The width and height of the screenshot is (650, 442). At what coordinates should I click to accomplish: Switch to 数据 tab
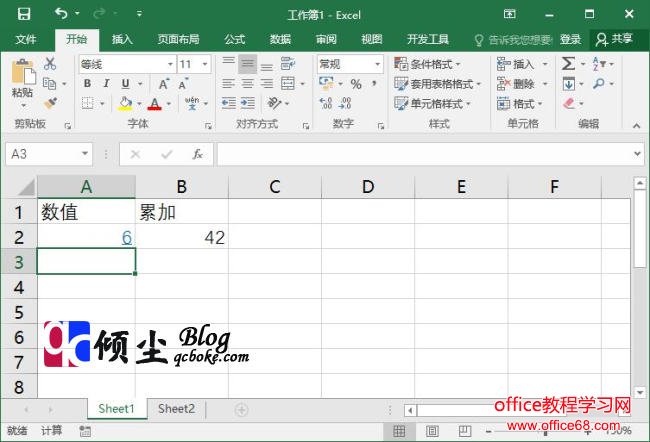coord(280,39)
